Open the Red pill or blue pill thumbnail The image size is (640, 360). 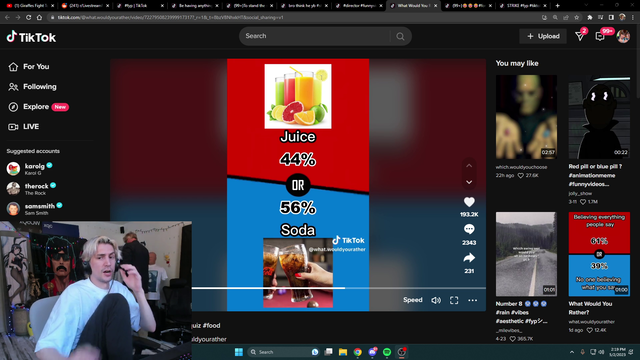[x=599, y=117]
